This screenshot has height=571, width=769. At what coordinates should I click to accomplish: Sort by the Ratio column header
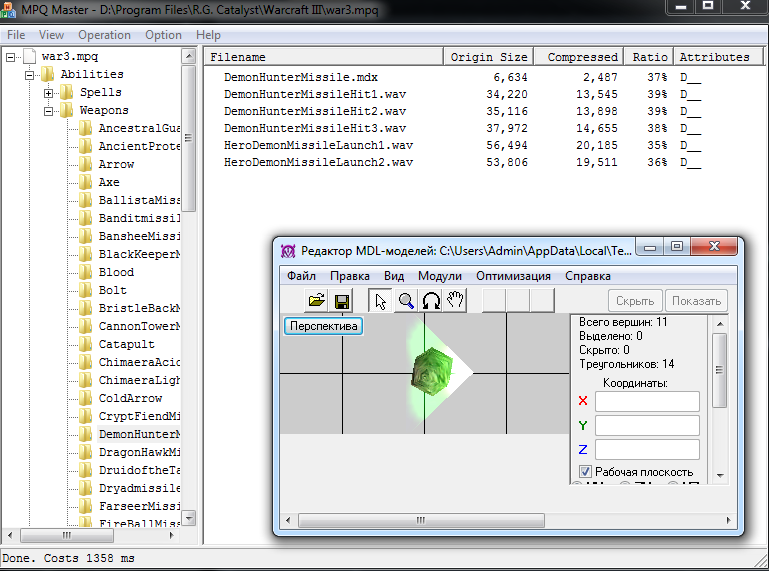[648, 57]
